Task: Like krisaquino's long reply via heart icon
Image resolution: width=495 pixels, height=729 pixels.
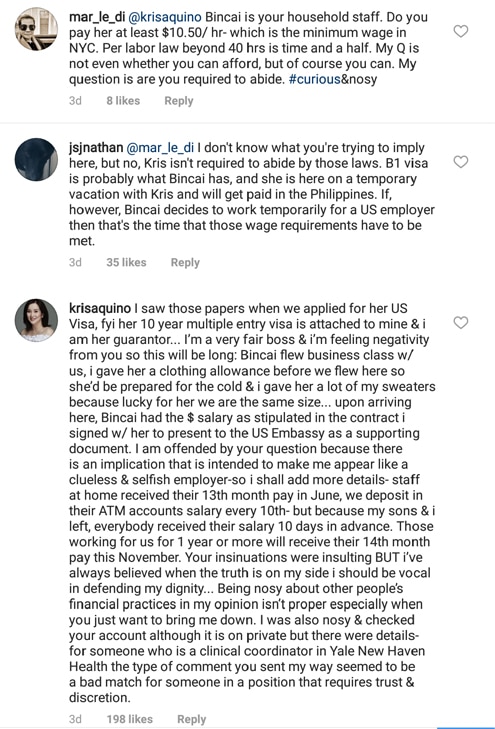Action: (461, 323)
